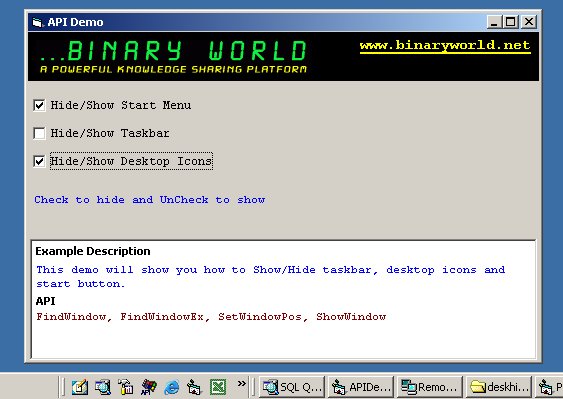Click the 'This demo will show you' description text
563x399 pixels.
(x=270, y=277)
